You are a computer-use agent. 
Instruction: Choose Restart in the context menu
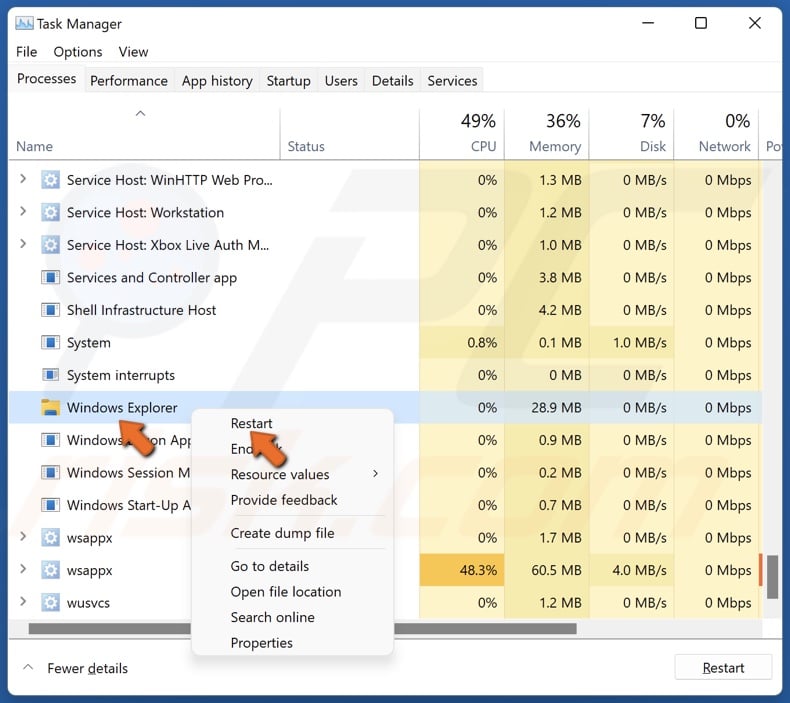tap(251, 423)
